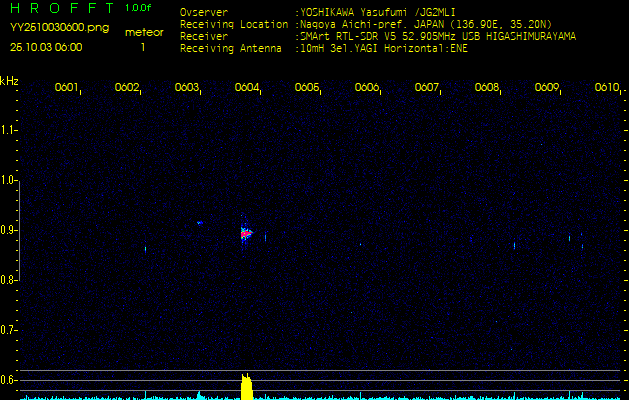The height and width of the screenshot is (400, 629).
Task: Click the meteor count label
Action: [x=143, y=32]
